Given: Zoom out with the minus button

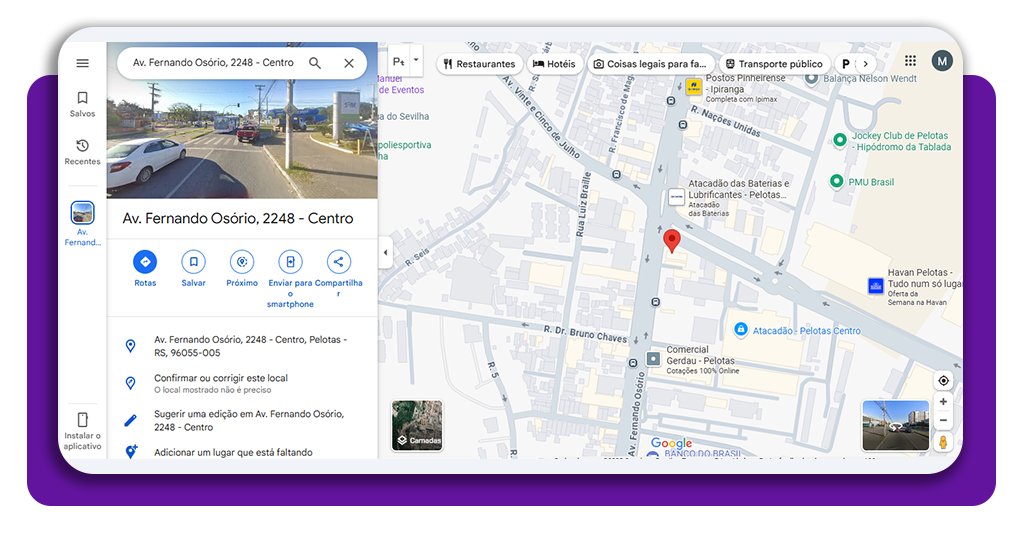Looking at the screenshot, I should tap(943, 420).
